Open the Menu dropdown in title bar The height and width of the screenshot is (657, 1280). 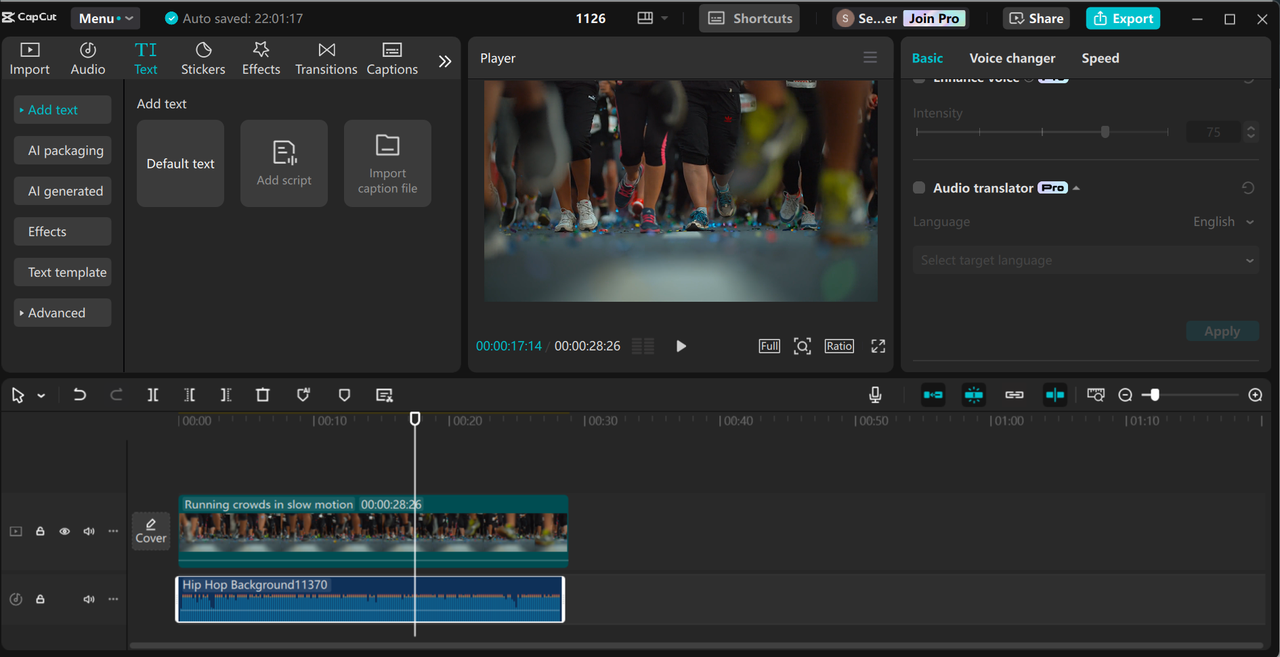(105, 18)
